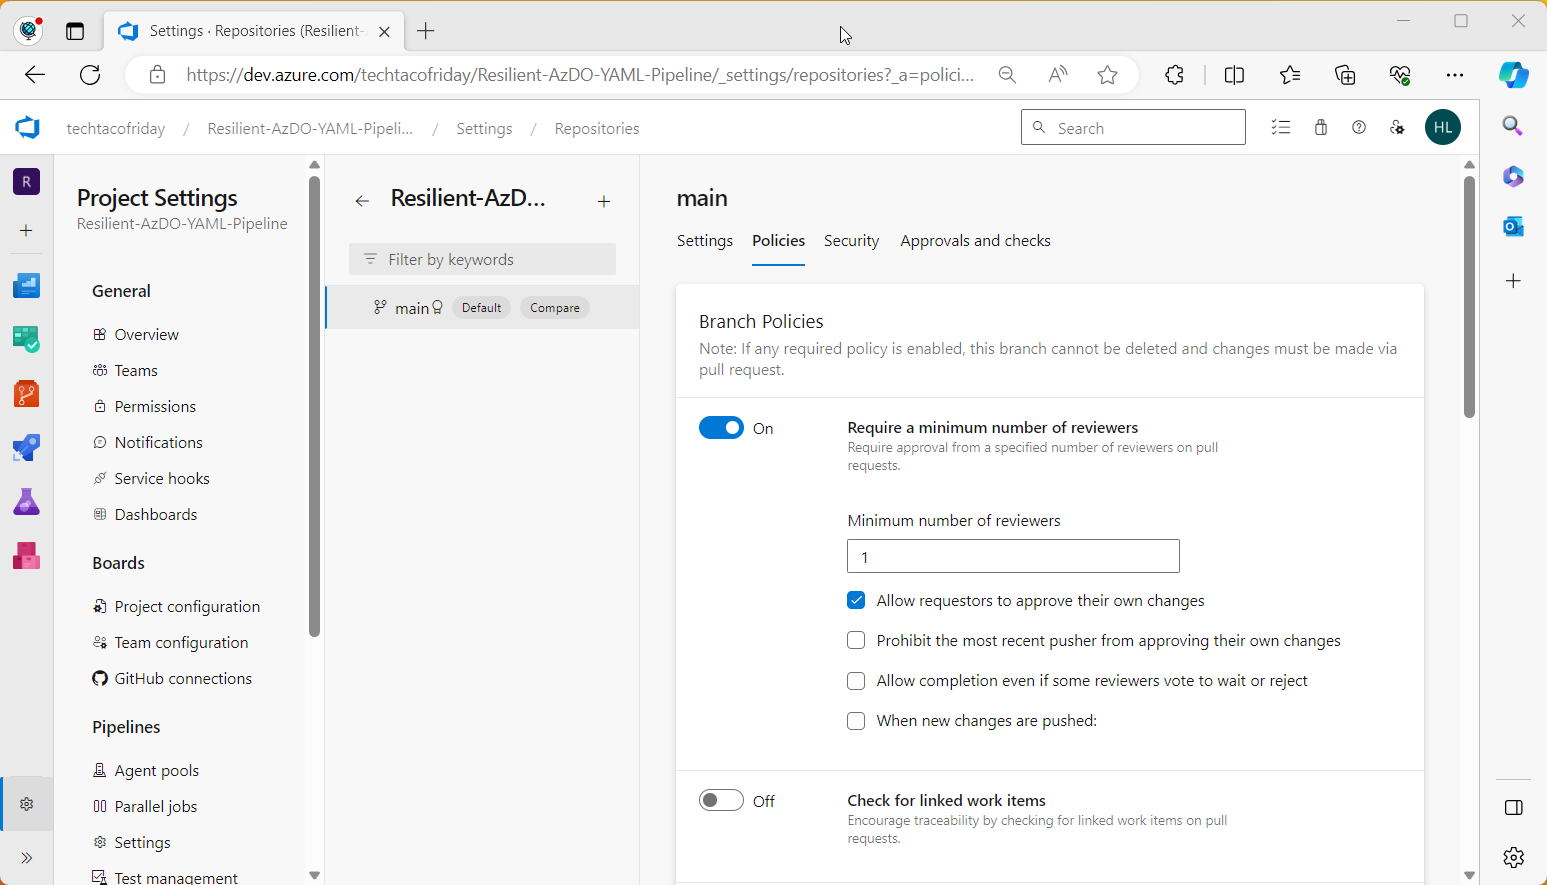This screenshot has height=885, width=1547.
Task: Open the Test Plans flask icon
Action: tap(27, 502)
